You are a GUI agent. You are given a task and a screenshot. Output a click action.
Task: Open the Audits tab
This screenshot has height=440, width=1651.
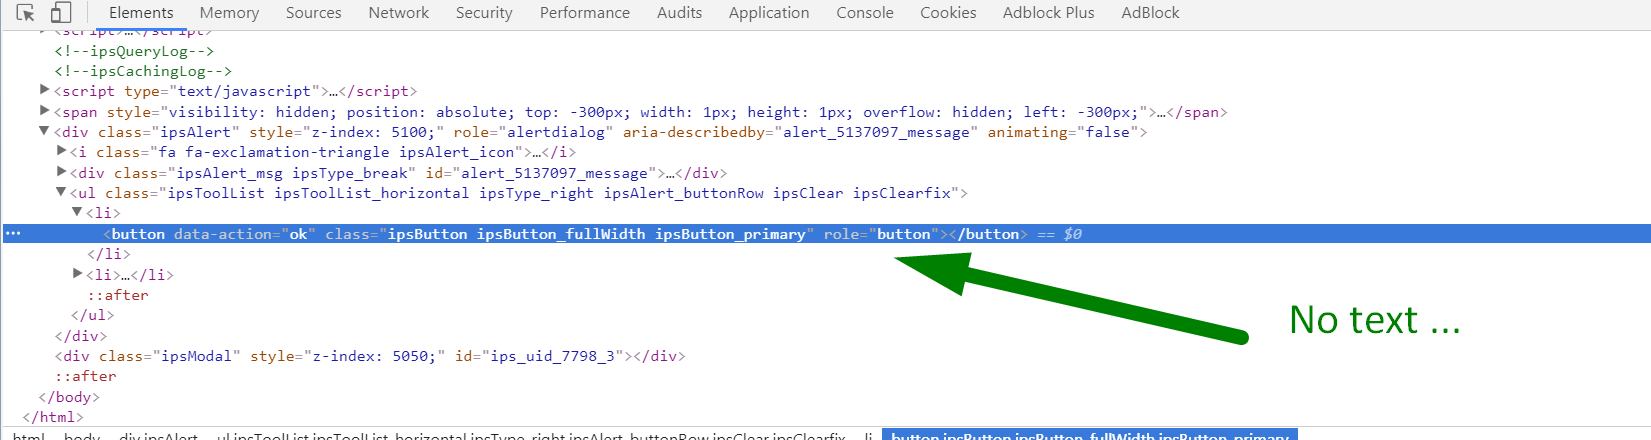point(679,13)
